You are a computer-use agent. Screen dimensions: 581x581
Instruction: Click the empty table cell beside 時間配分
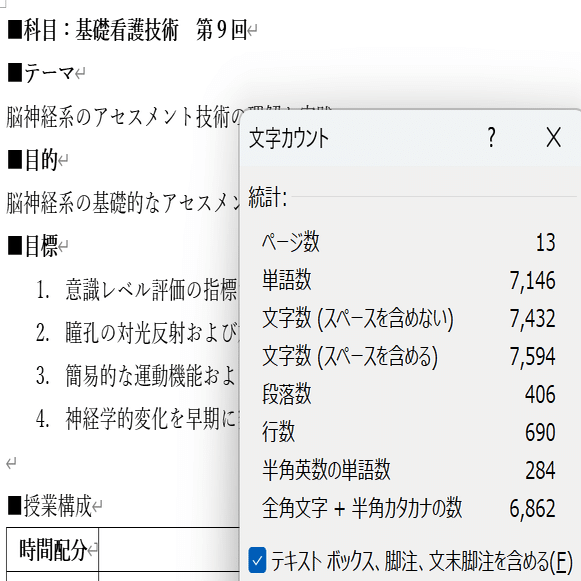point(169,550)
